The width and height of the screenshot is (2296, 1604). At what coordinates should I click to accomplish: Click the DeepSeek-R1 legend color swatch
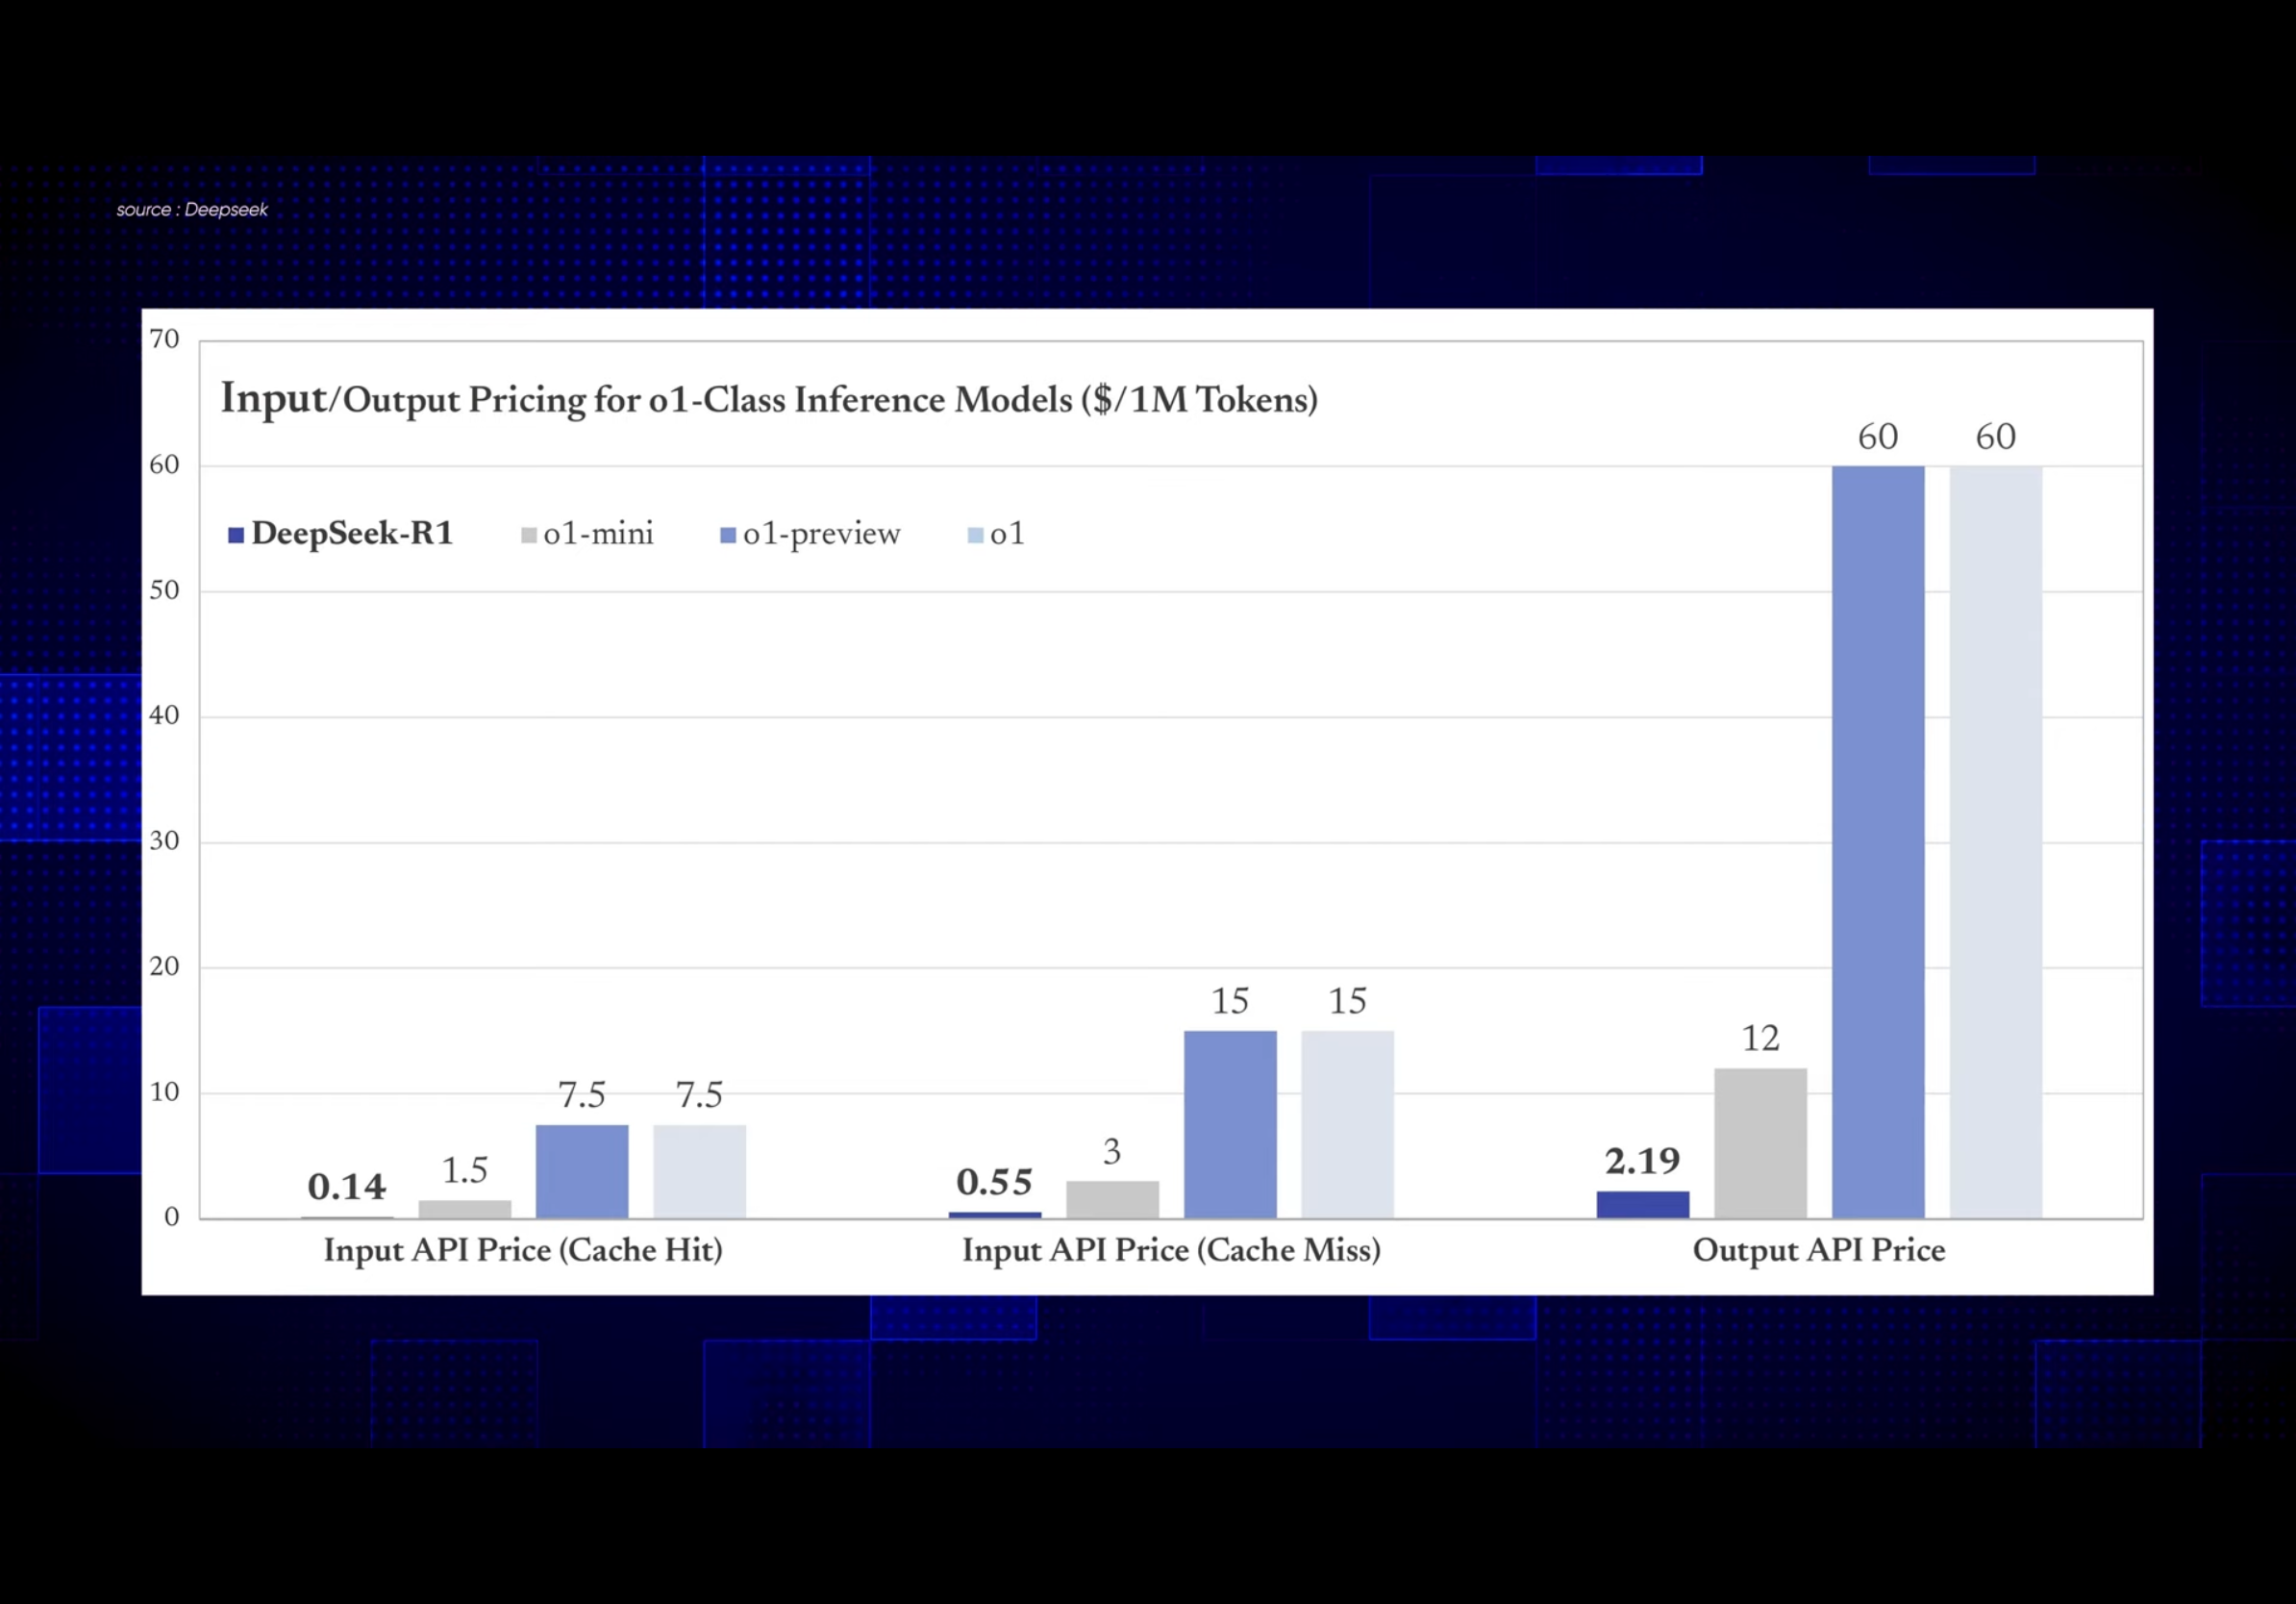point(236,536)
